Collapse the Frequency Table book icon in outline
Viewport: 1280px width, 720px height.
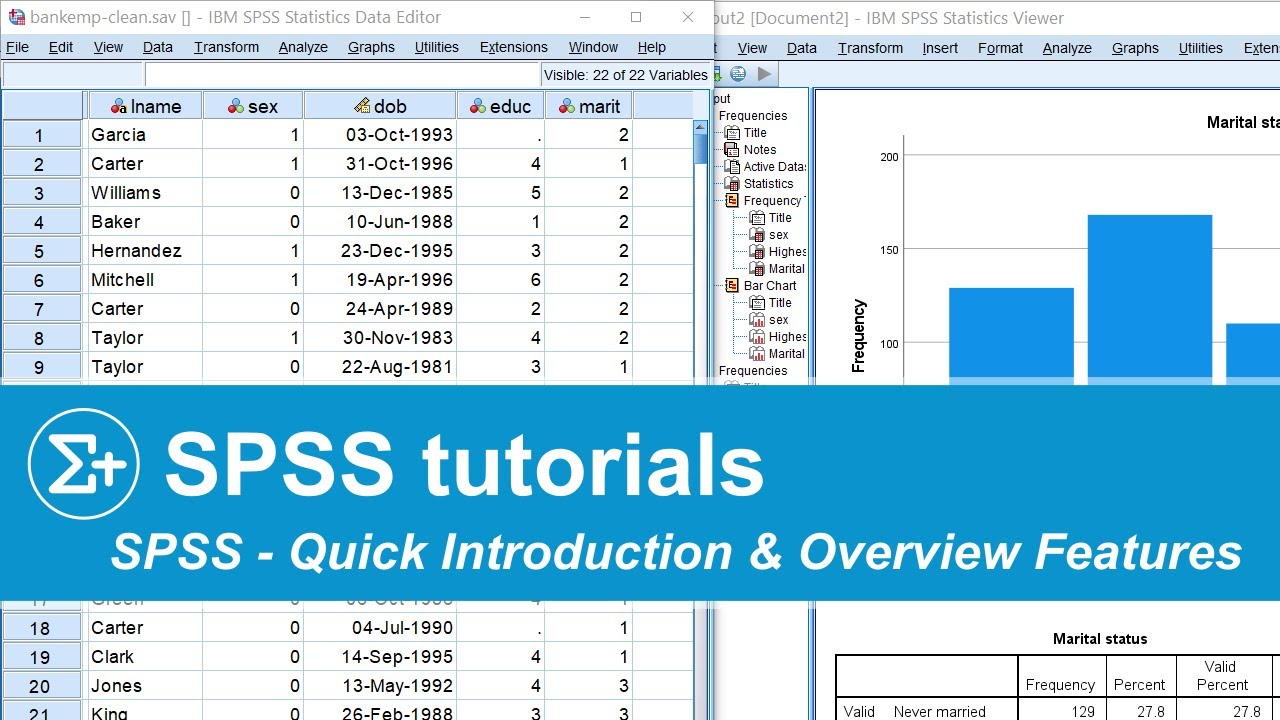[x=732, y=201]
